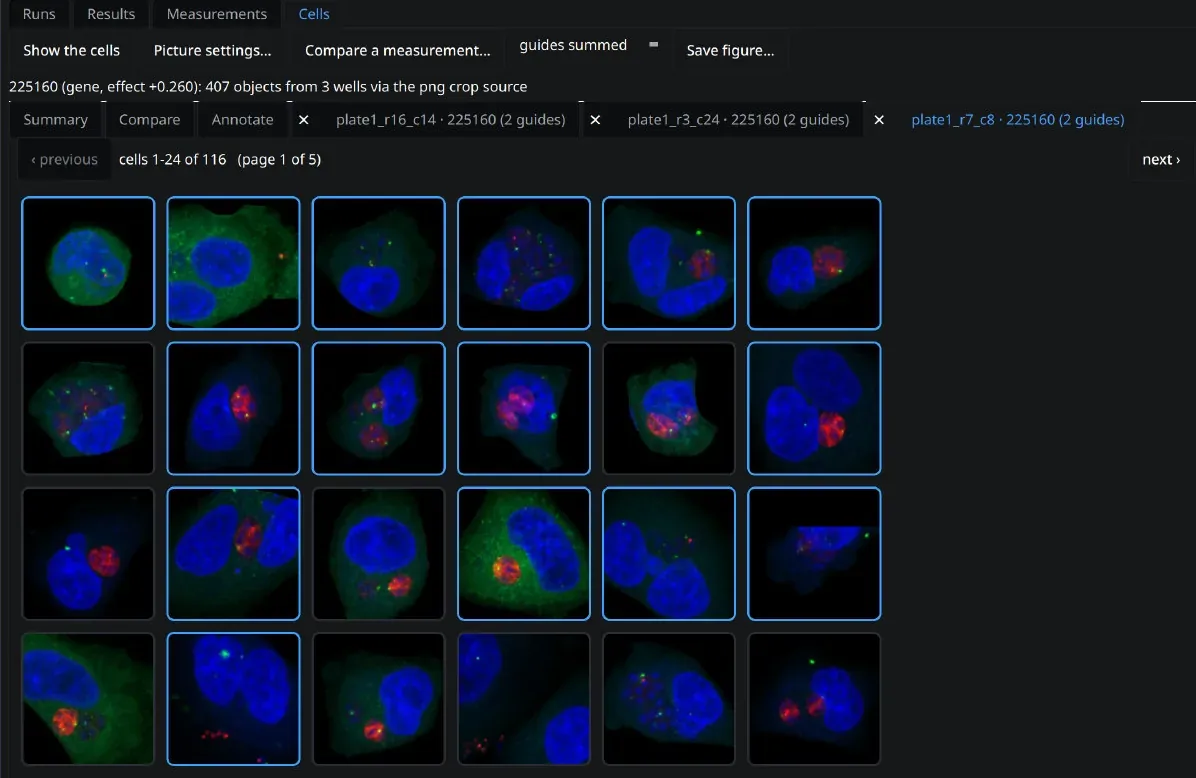Switch to the Results tab
This screenshot has width=1196, height=778.
(x=111, y=14)
